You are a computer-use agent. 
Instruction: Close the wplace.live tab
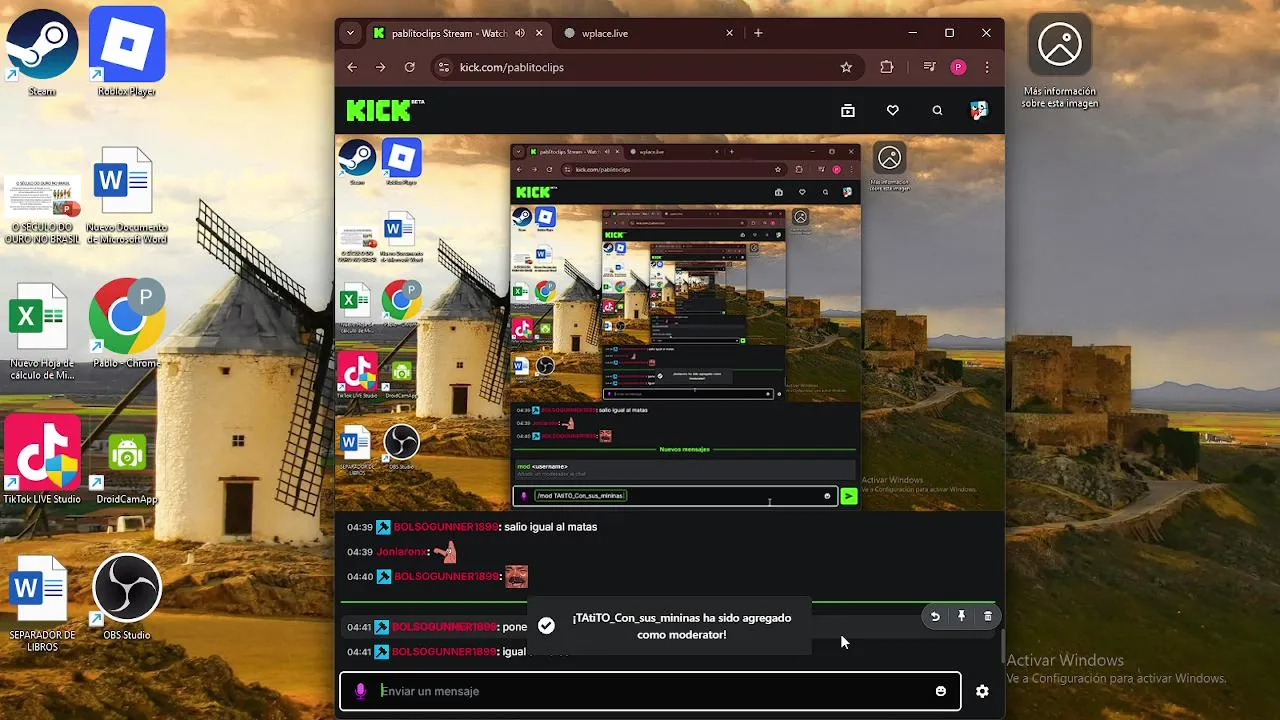coord(729,33)
